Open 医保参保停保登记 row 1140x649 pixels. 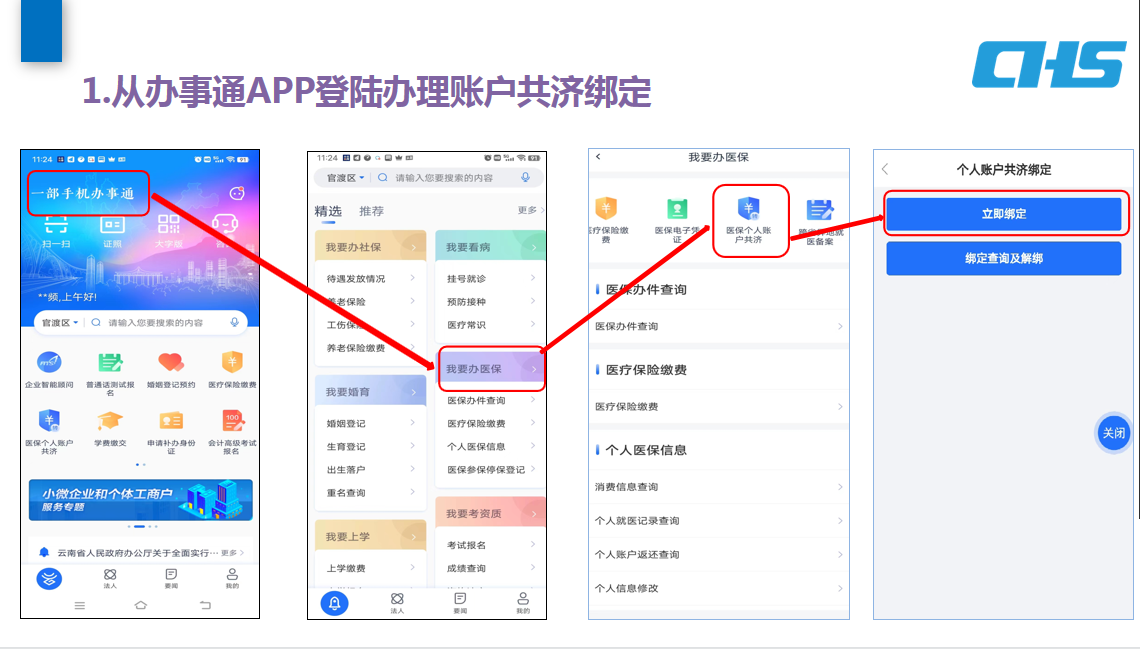pos(490,469)
